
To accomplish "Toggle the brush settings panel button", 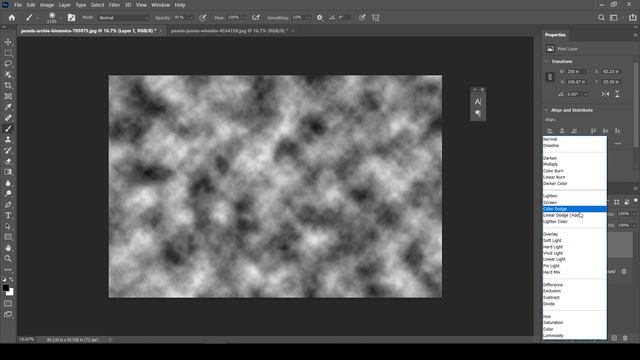I will (x=71, y=18).
